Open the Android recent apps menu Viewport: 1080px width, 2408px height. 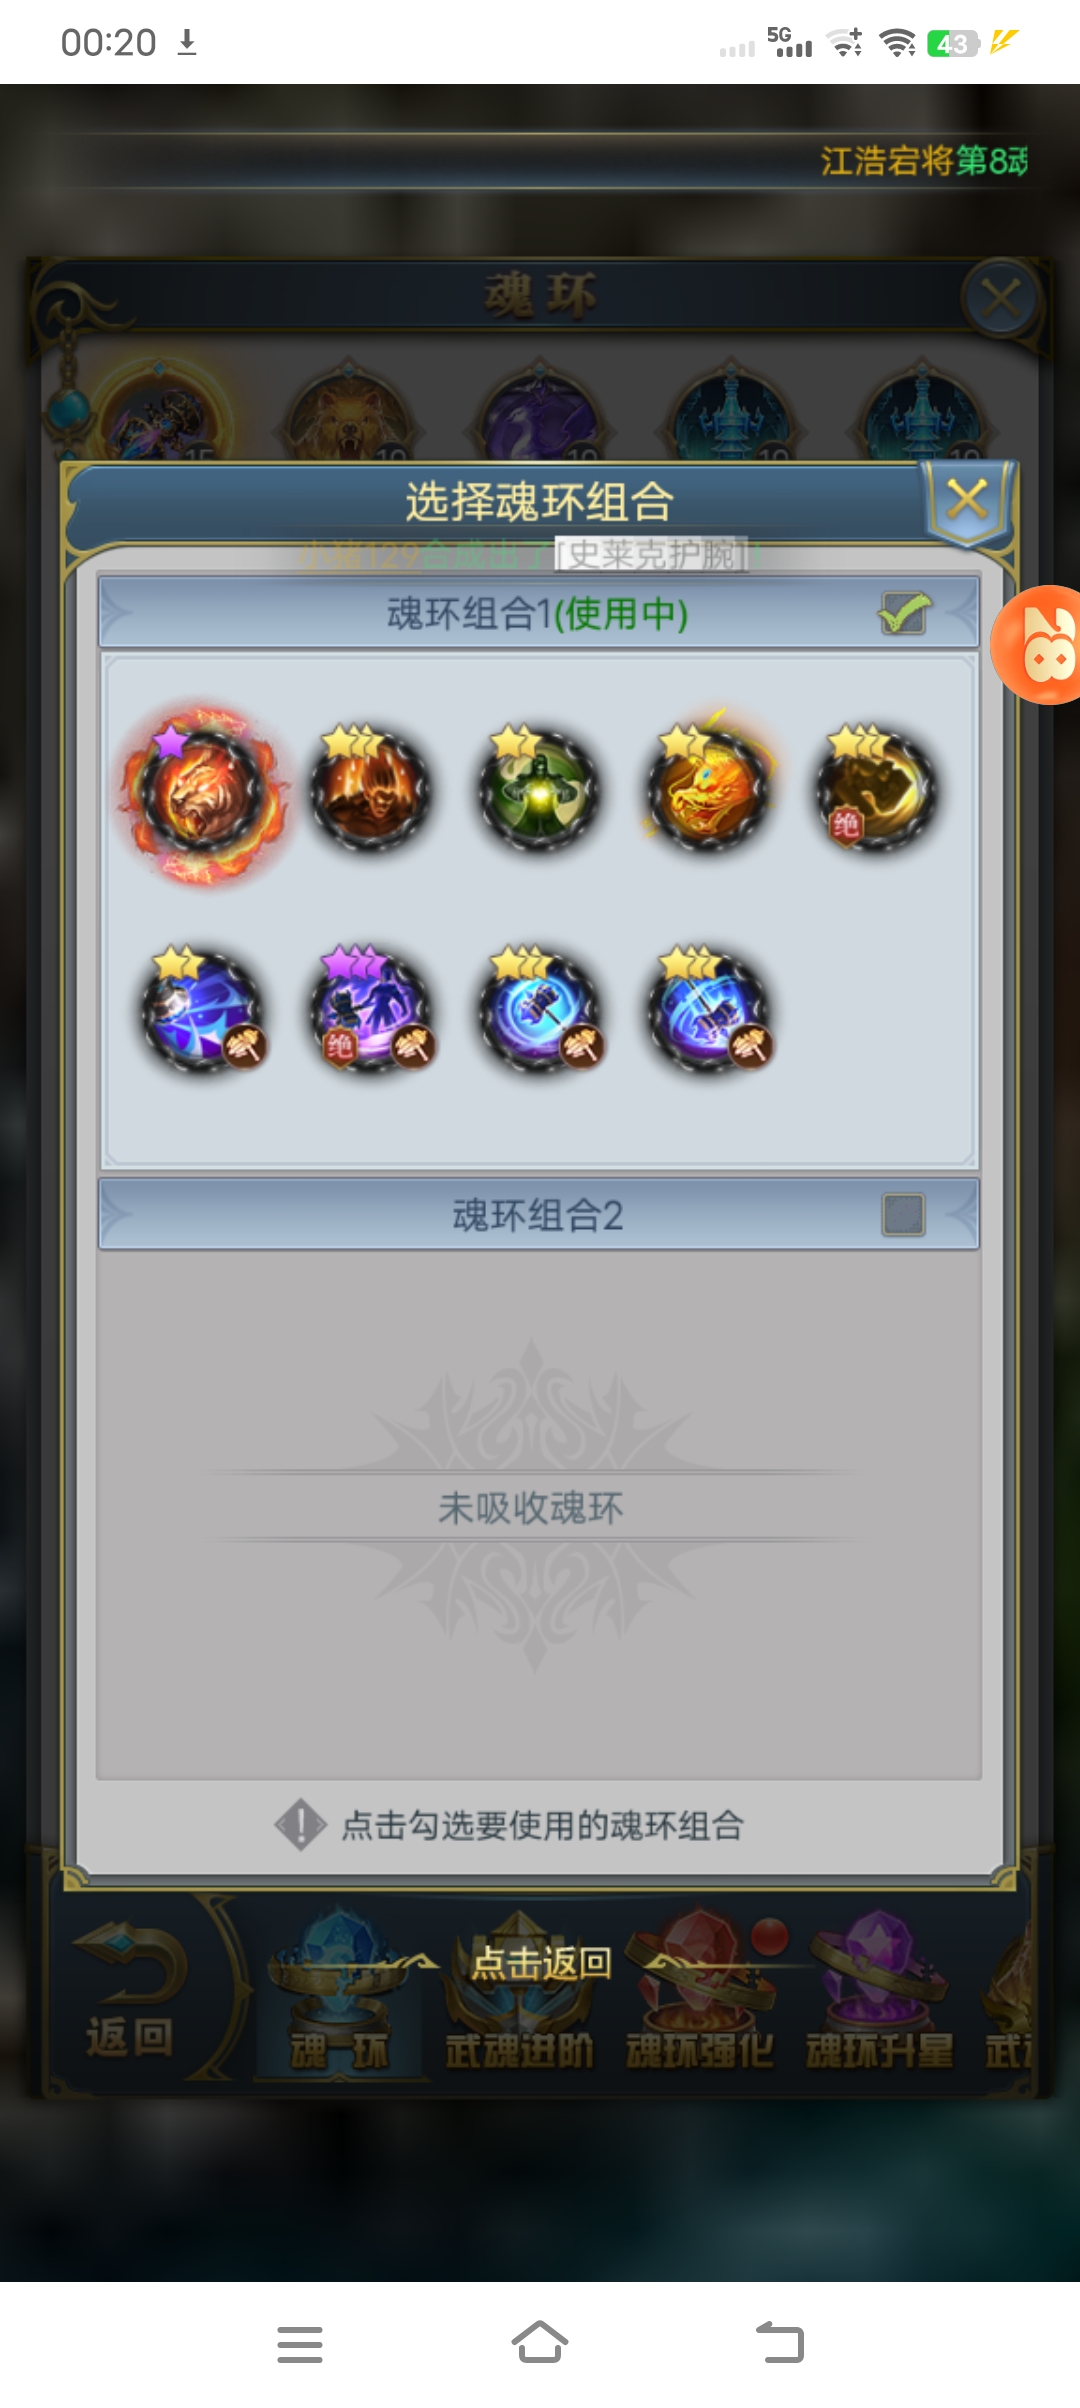point(300,2344)
